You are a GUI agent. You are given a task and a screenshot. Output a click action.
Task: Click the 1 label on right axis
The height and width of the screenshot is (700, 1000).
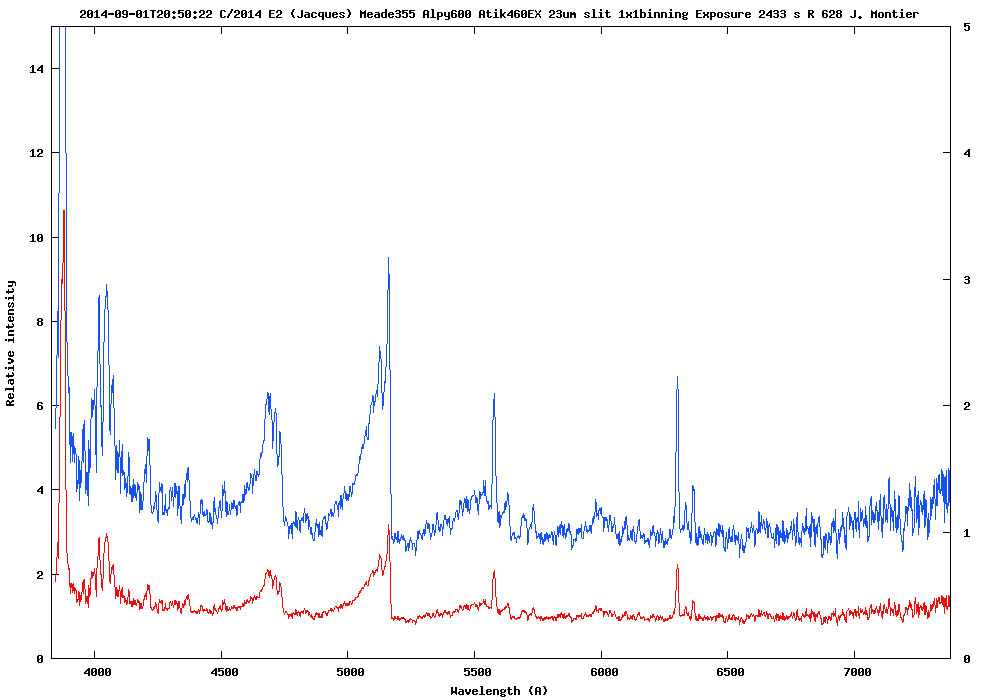tap(966, 533)
